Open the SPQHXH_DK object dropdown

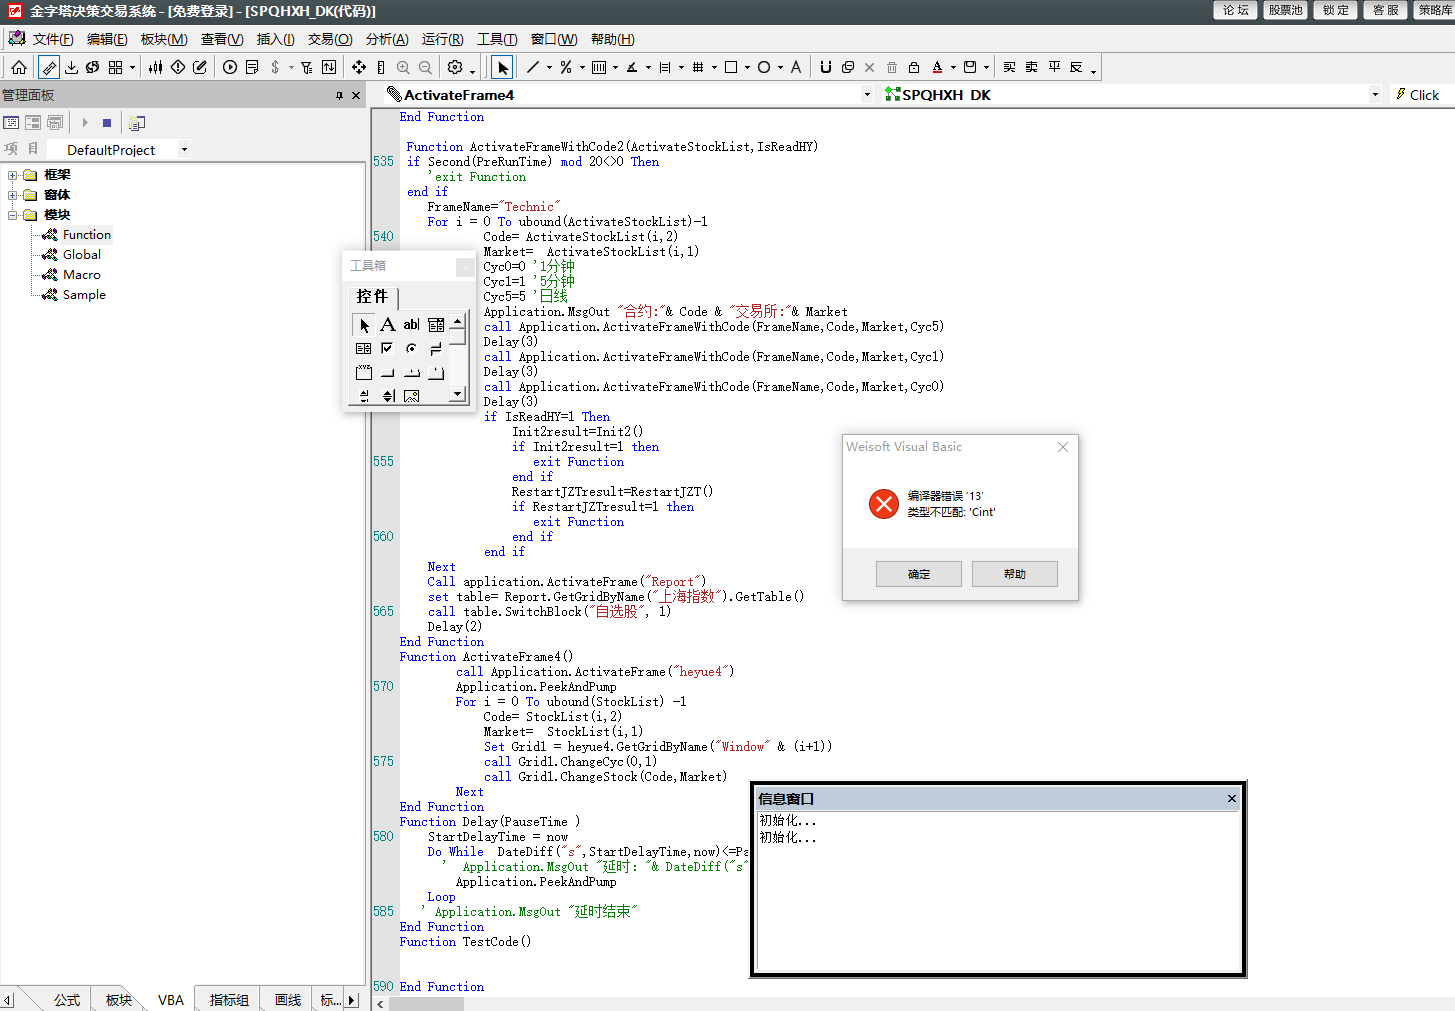(1375, 95)
